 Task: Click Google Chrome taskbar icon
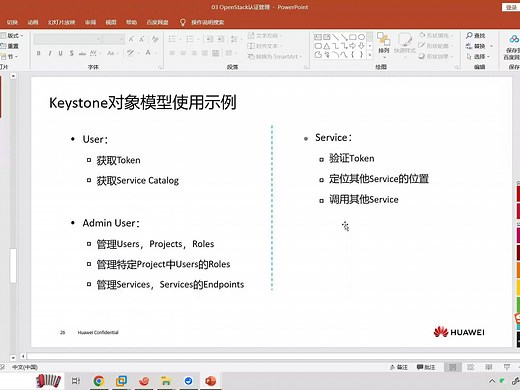click(99, 381)
